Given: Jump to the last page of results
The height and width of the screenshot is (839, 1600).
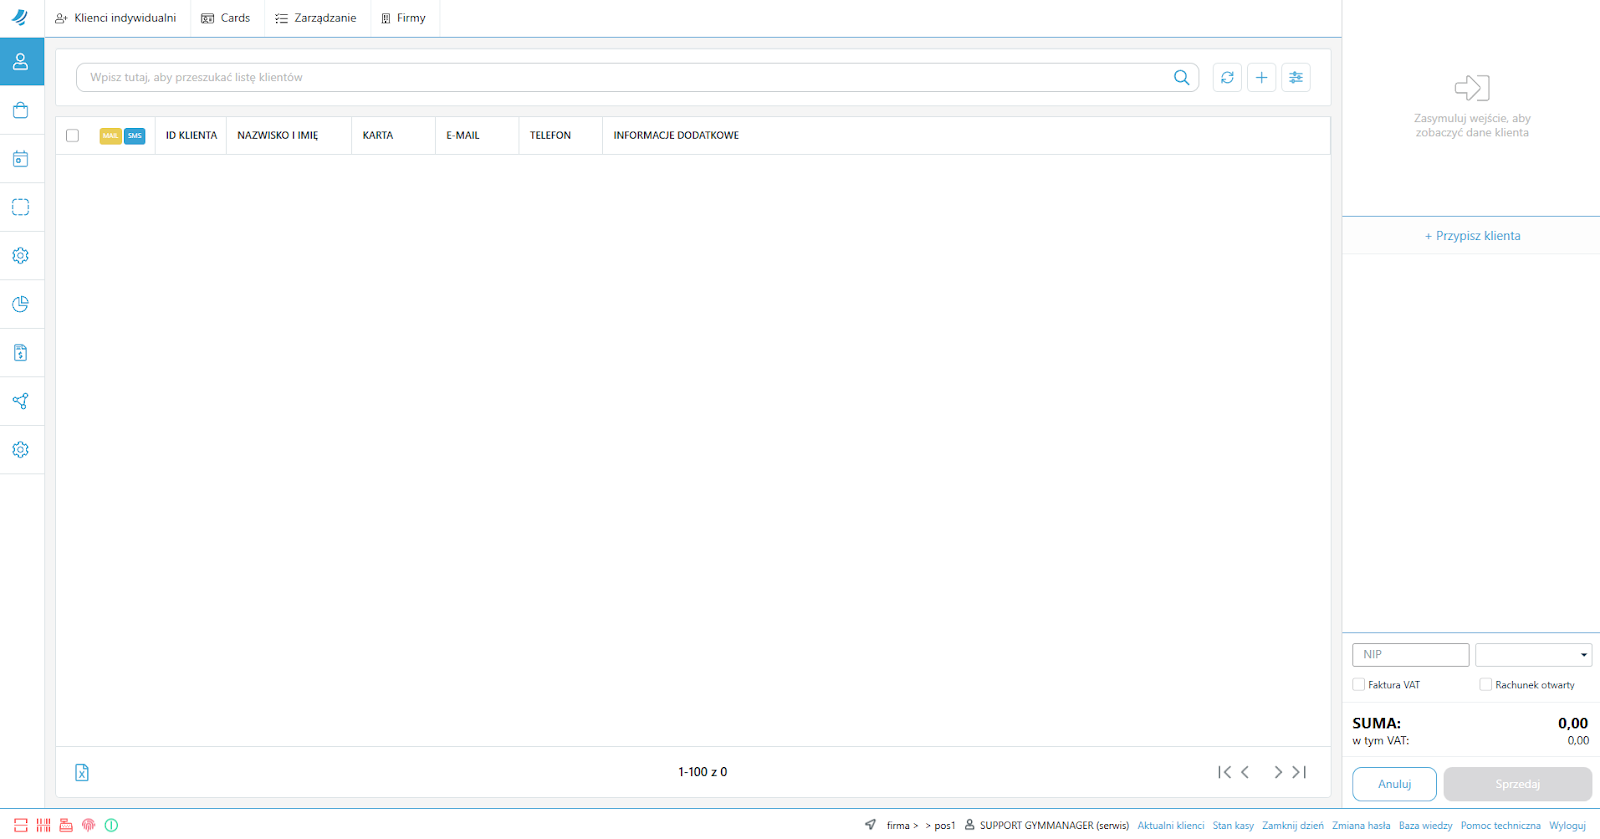Looking at the screenshot, I should point(1300,772).
